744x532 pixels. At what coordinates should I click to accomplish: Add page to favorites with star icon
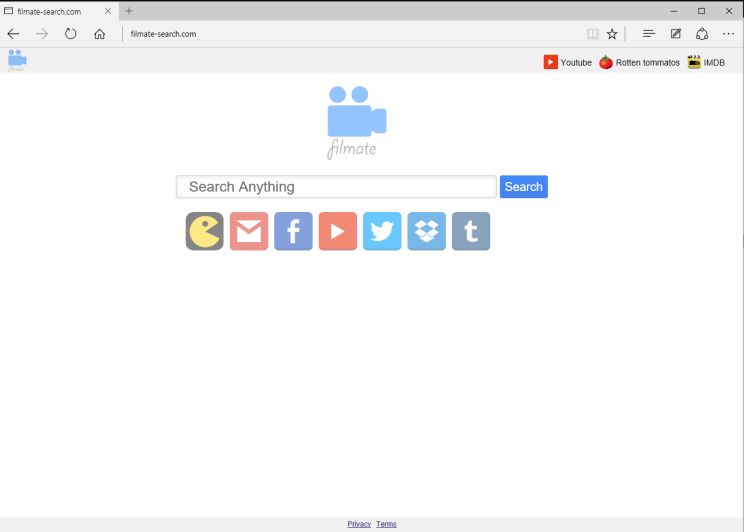pyautogui.click(x=612, y=34)
